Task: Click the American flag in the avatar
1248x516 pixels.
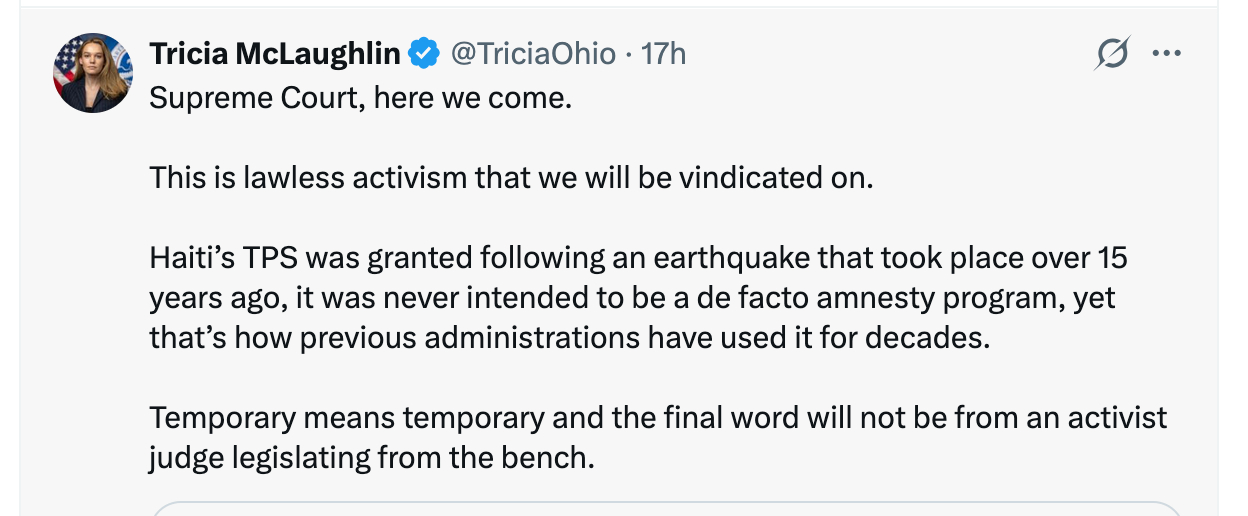Action: click(67, 60)
